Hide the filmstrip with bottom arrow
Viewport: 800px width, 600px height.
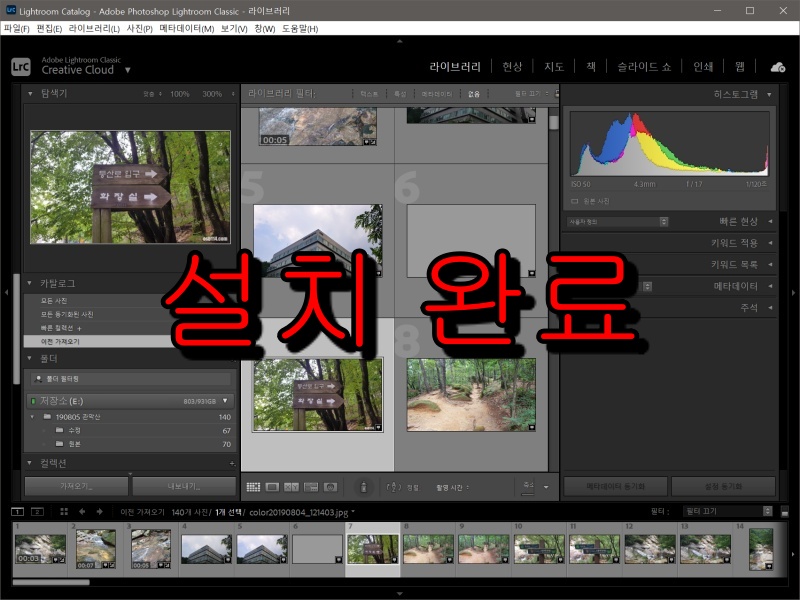[x=399, y=593]
